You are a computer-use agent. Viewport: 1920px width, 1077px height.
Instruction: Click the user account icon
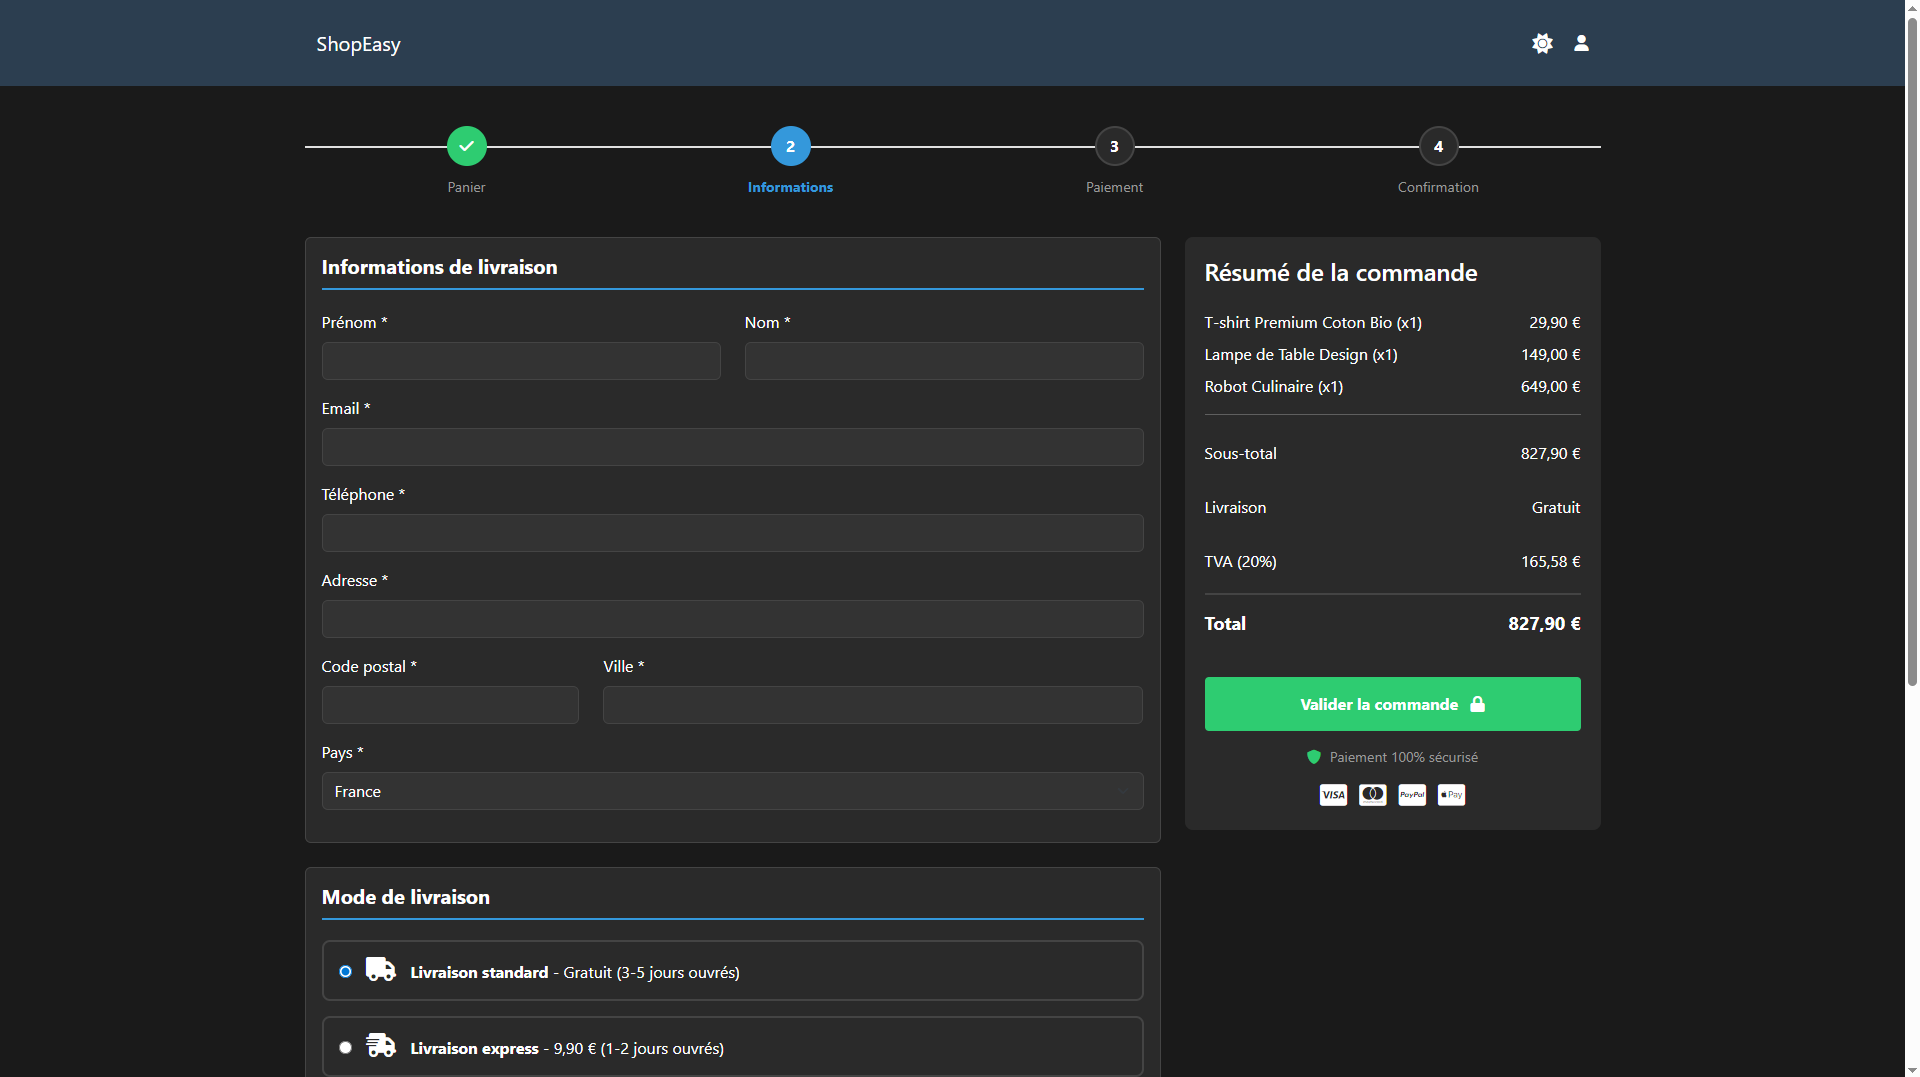pos(1581,43)
